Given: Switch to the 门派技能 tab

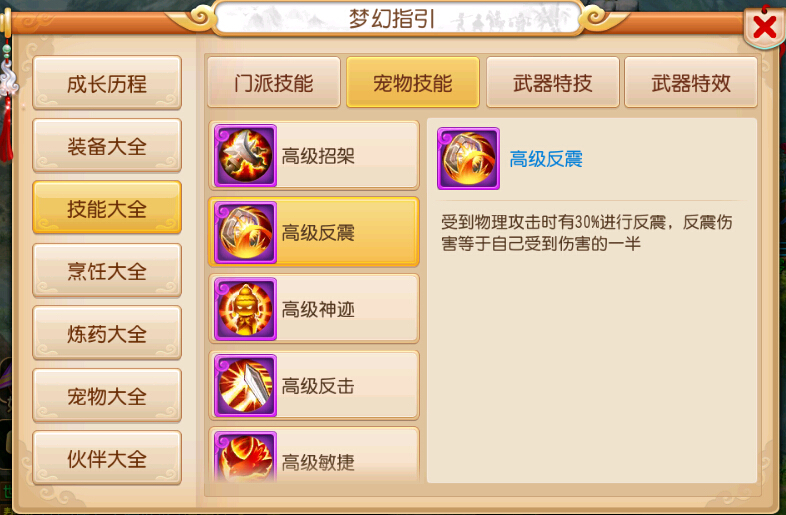Looking at the screenshot, I should (x=274, y=82).
